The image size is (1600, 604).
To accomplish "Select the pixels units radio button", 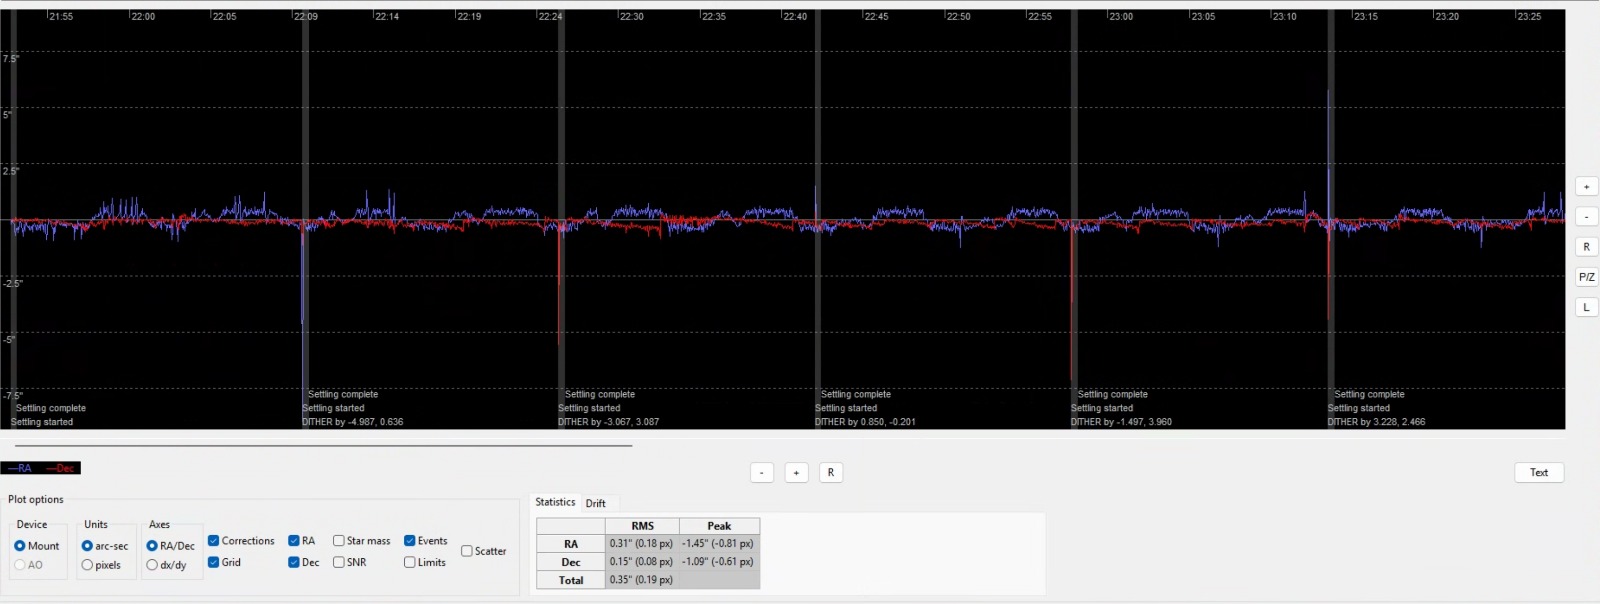I will (88, 565).
